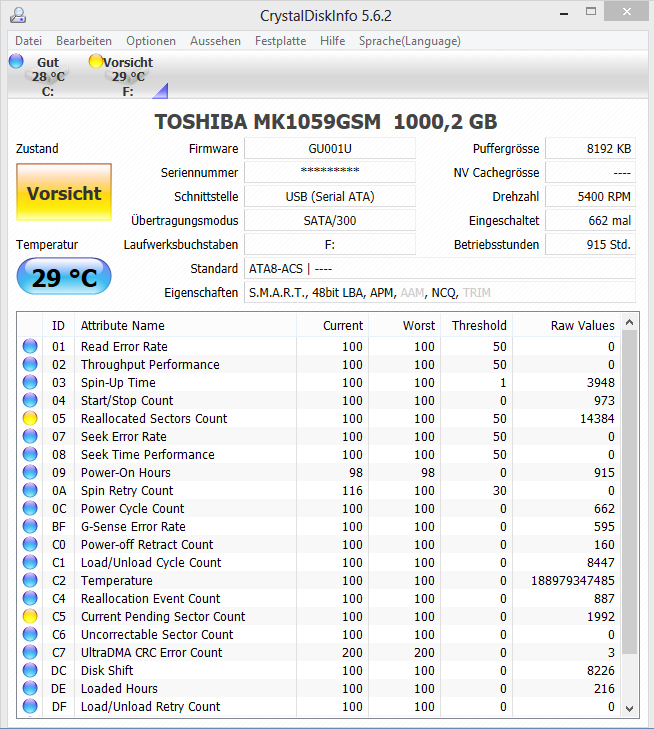
Task: Click status icon of Start/Stop Count row
Action: [x=30, y=400]
